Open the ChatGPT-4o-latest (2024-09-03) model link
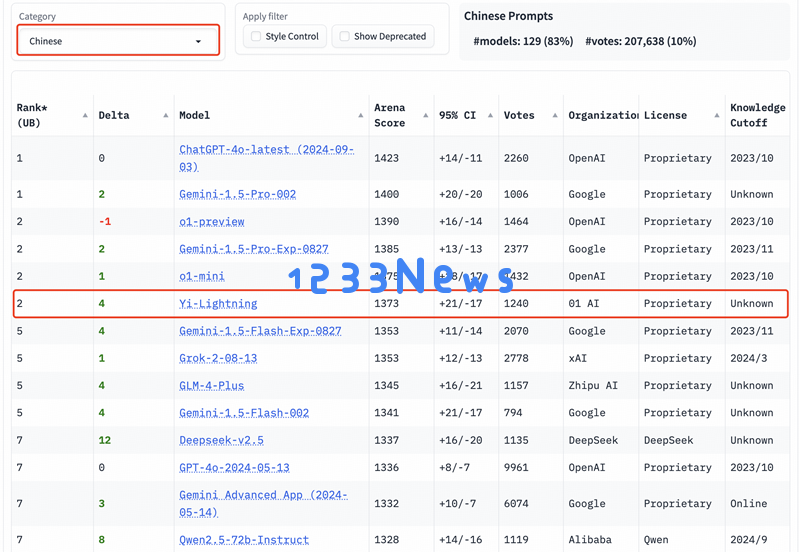This screenshot has height=552, width=800. click(266, 158)
